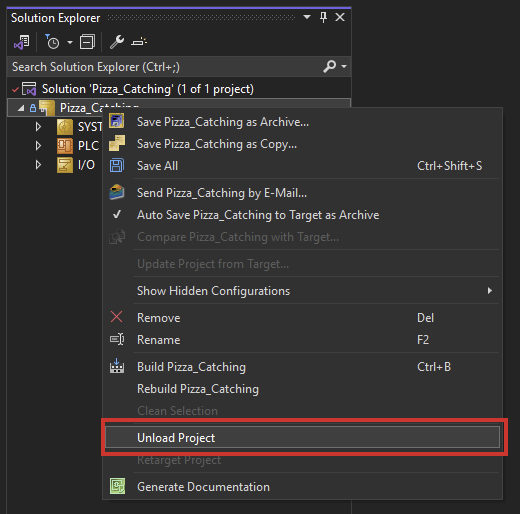Click the search magnifier icon
520x514 pixels.
pyautogui.click(x=329, y=66)
